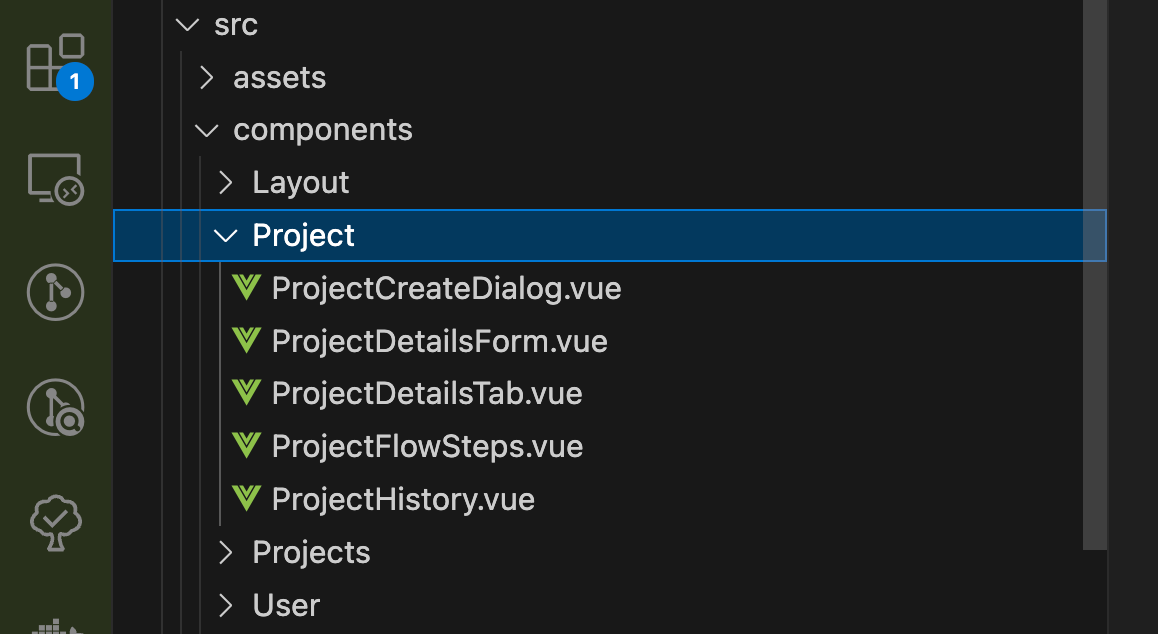Expand the assets folder
Viewport: 1158px width, 634px height.
pyautogui.click(x=207, y=78)
